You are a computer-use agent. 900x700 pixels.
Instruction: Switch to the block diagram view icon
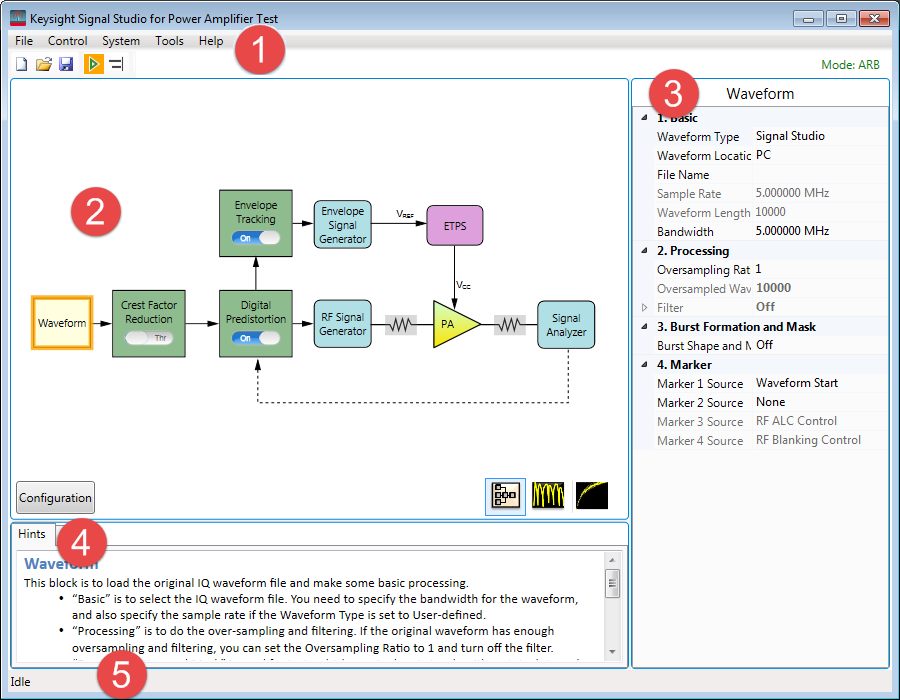[x=505, y=495]
